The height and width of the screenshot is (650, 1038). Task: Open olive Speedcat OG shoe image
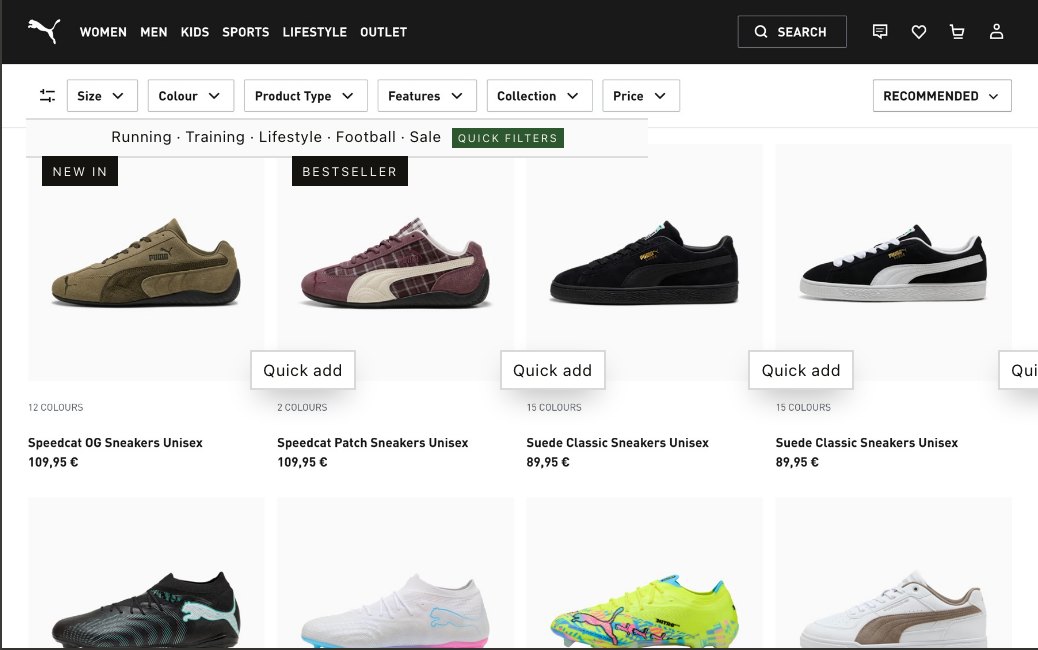point(146,262)
